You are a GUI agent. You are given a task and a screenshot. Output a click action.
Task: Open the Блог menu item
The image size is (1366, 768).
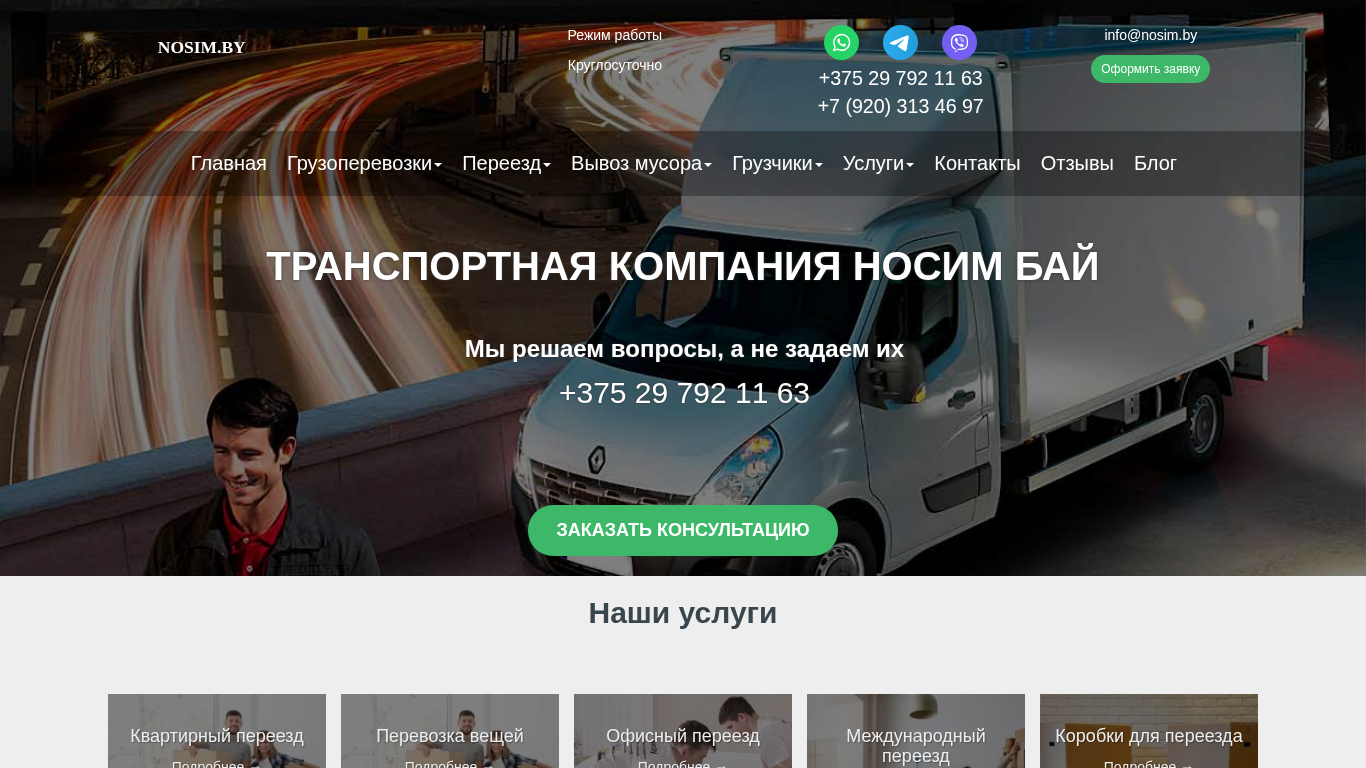click(x=1155, y=163)
